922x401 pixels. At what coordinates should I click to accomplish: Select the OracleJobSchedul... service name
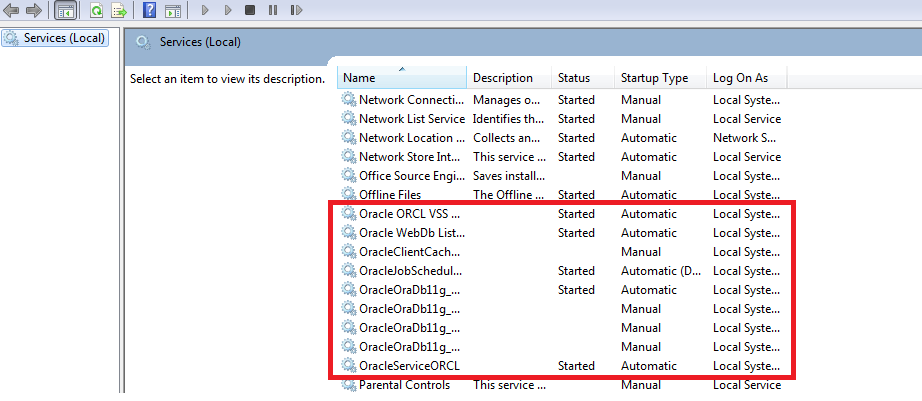coord(410,270)
